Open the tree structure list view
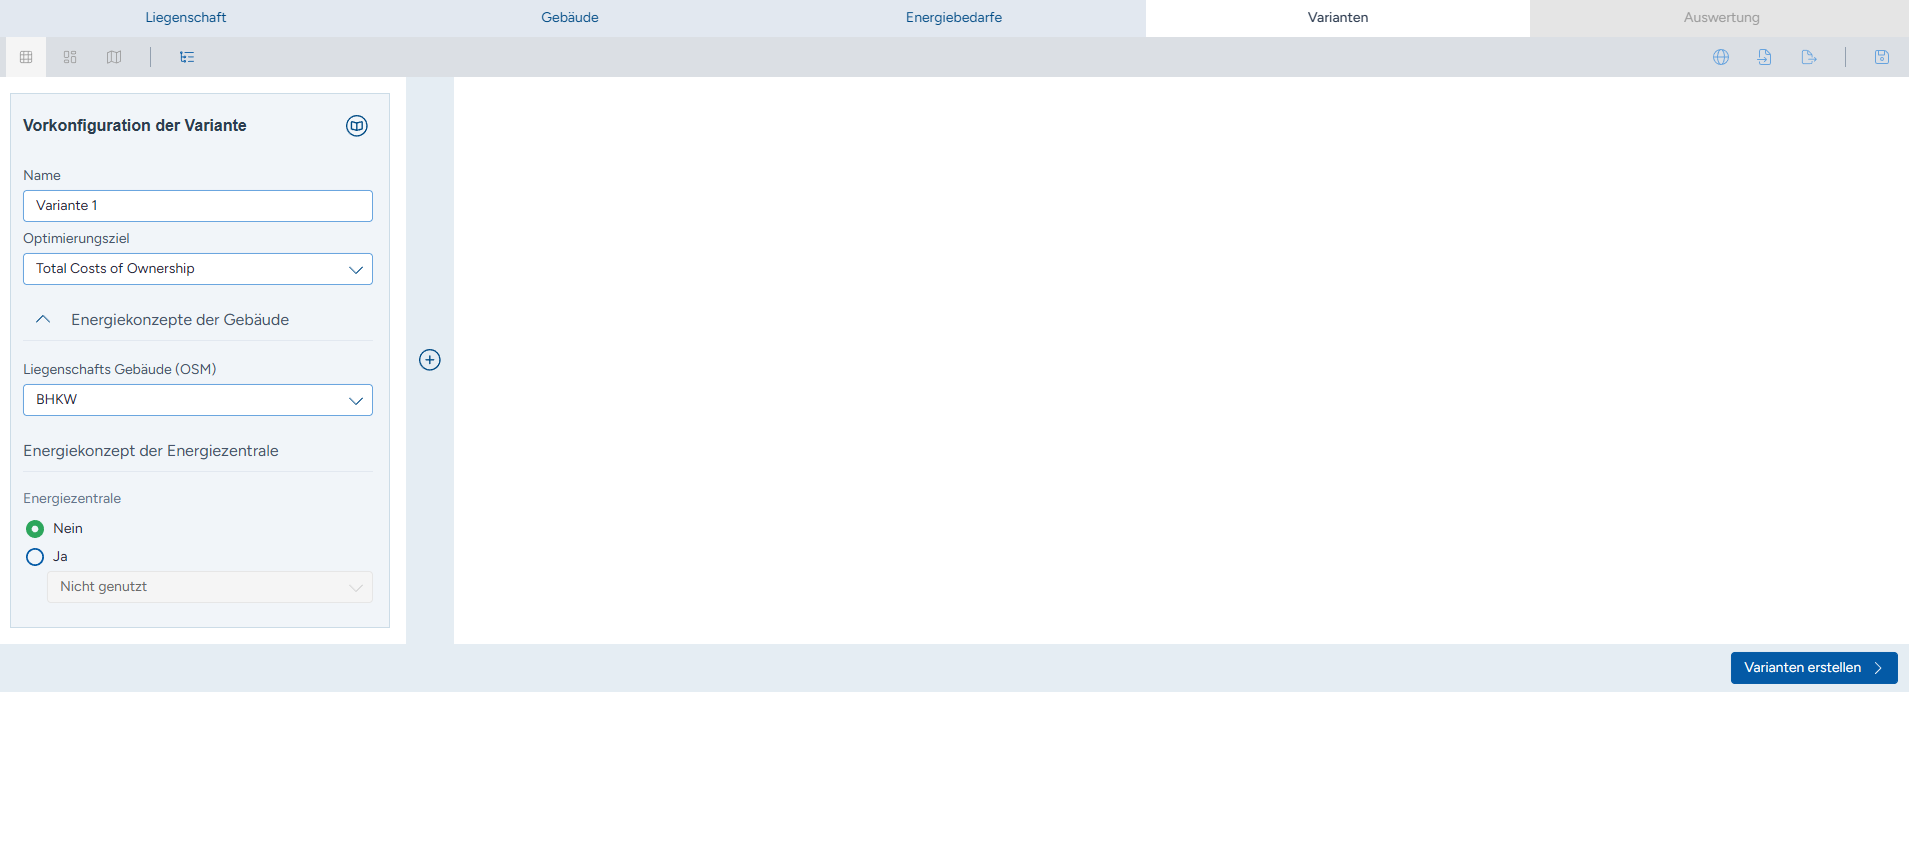This screenshot has width=1909, height=866. point(187,57)
